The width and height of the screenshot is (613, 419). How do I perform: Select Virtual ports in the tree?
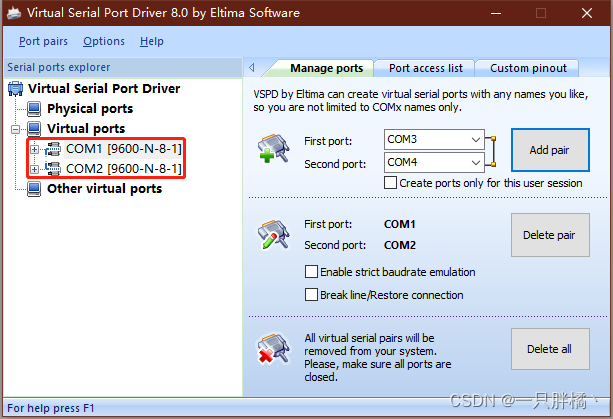coord(86,129)
